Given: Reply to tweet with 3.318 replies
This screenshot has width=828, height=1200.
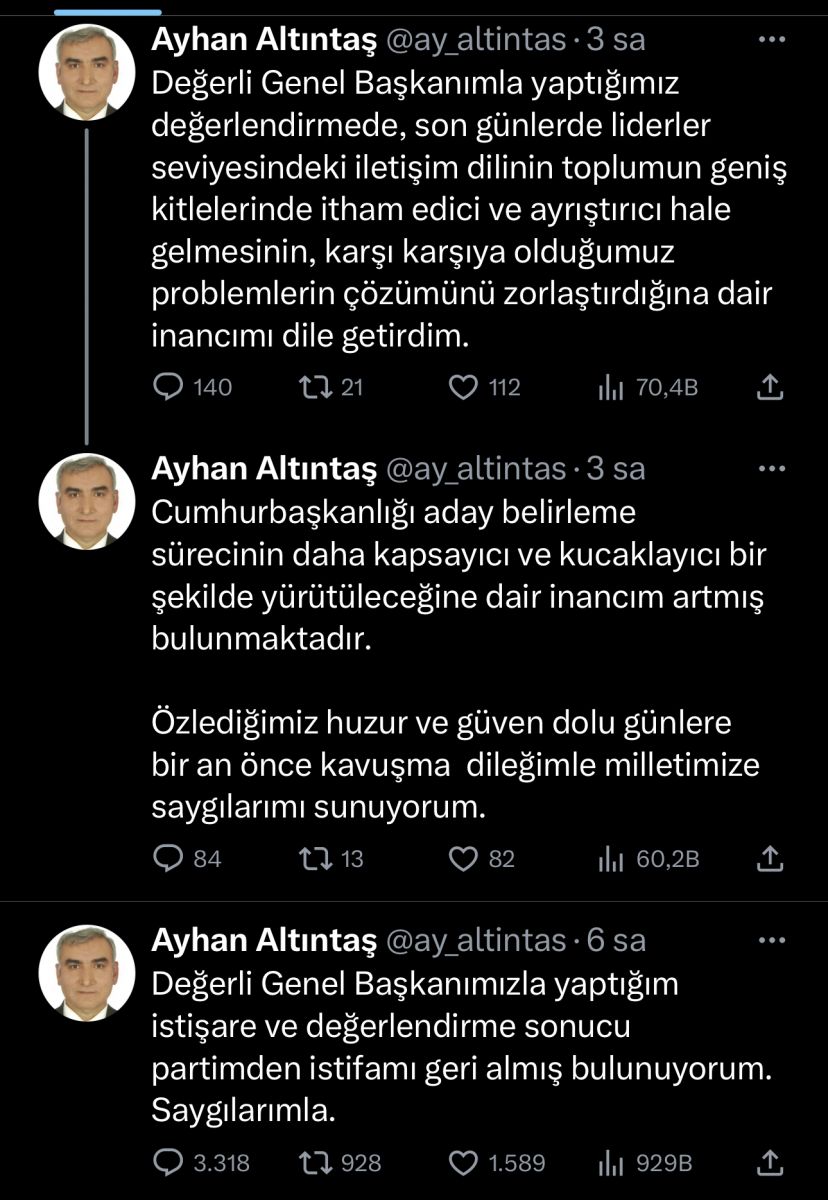Looking at the screenshot, I should coord(168,1162).
